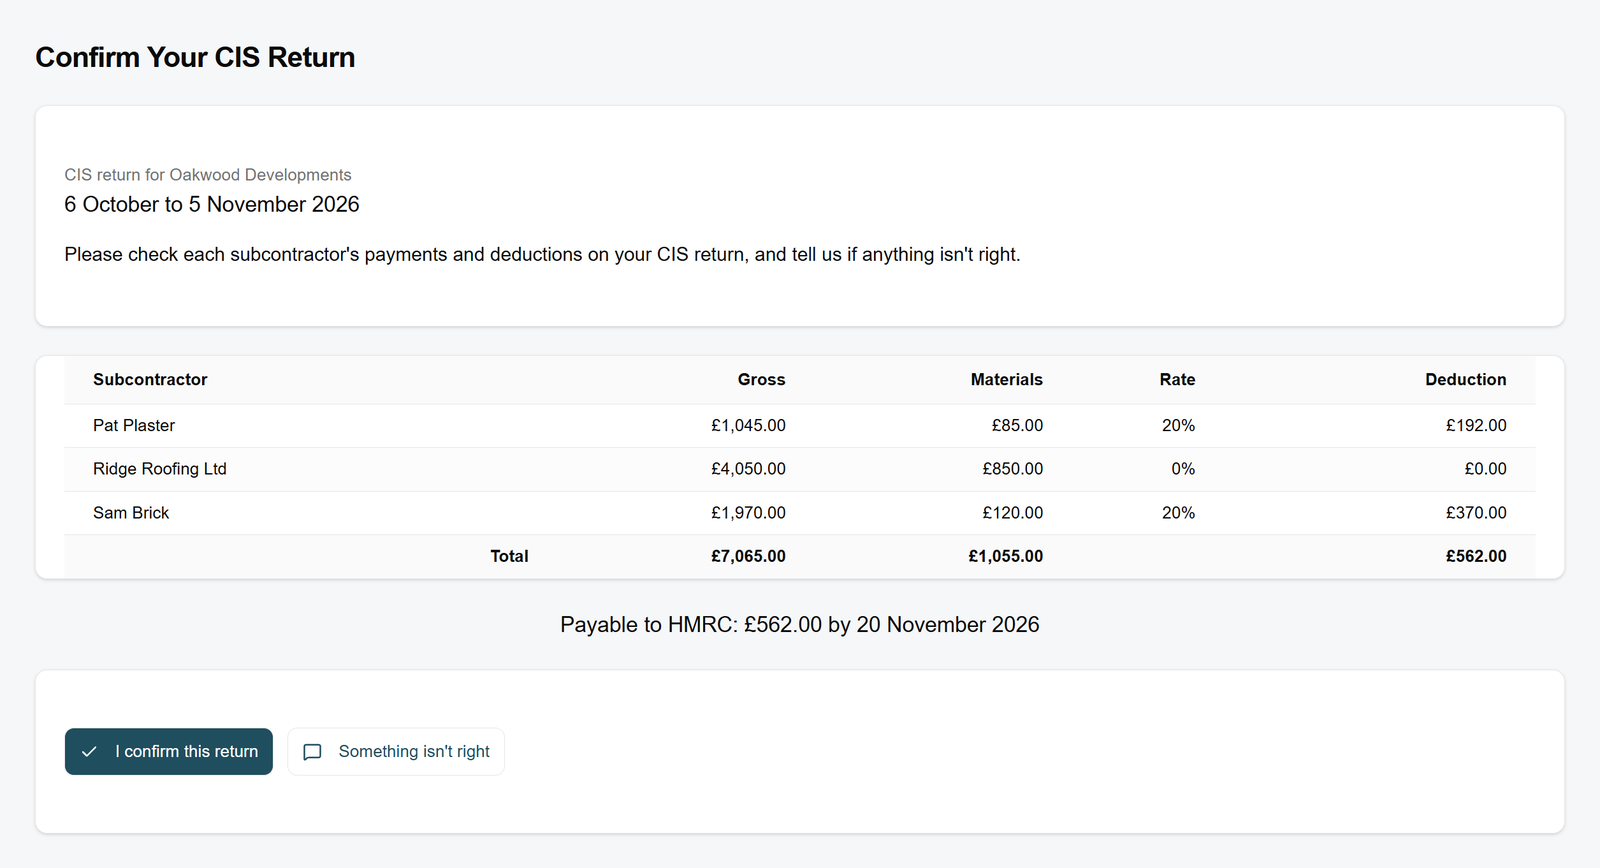Click Ridge Roofing's gross £4,050.00
The image size is (1600, 868).
tap(748, 469)
